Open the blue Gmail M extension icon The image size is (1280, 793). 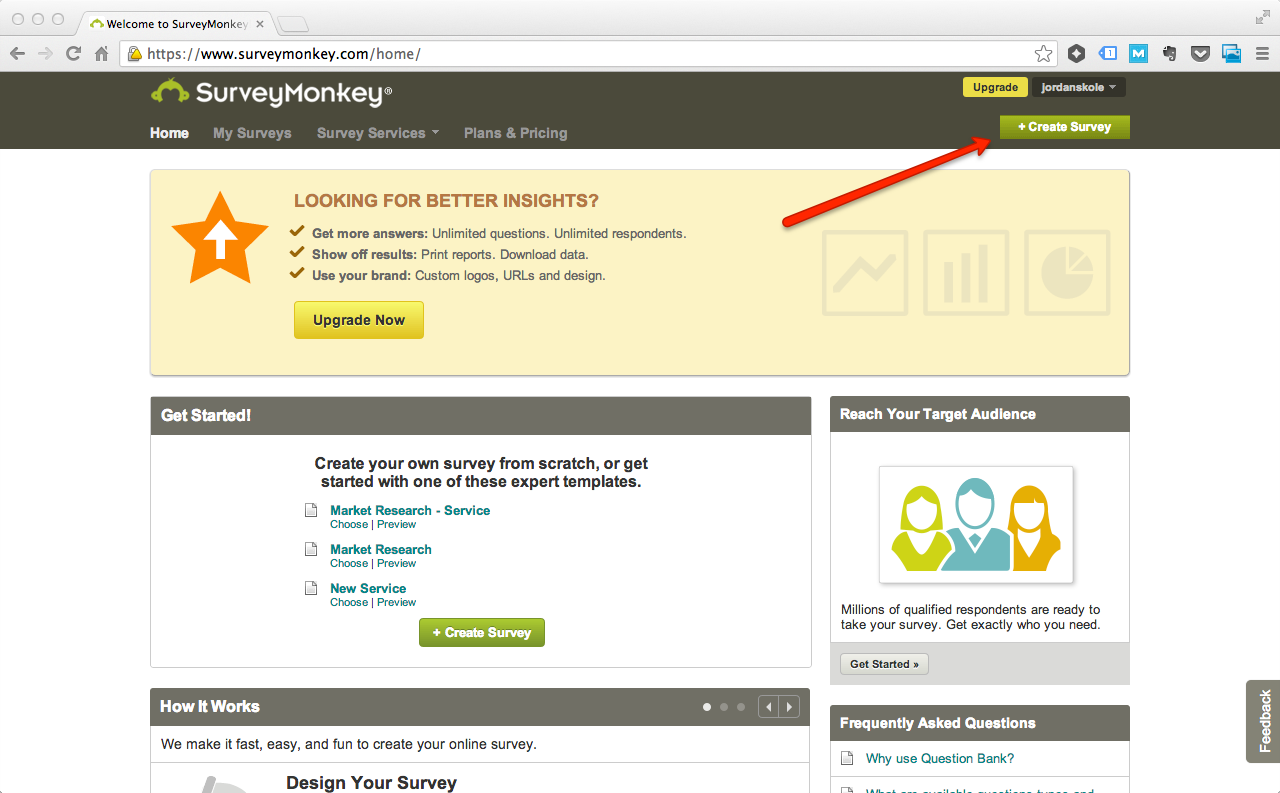point(1138,53)
